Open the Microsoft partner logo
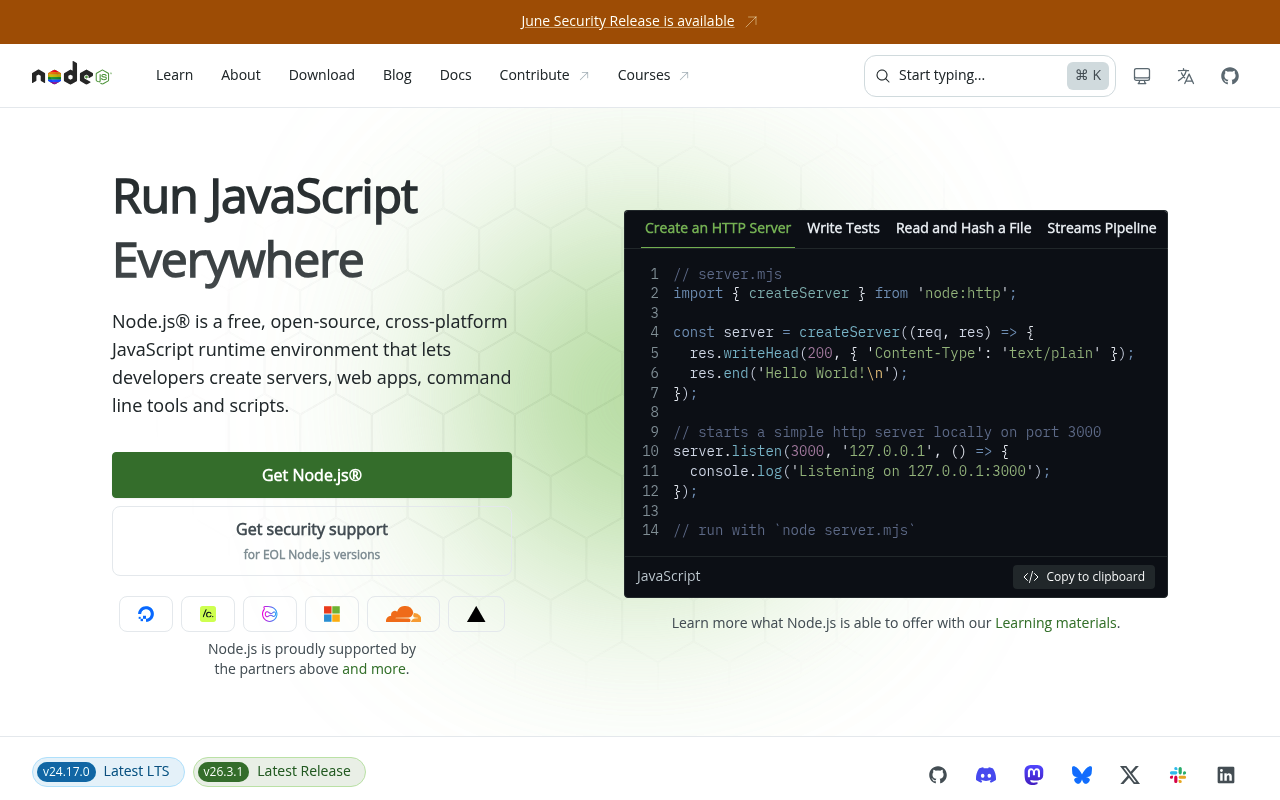 point(332,614)
